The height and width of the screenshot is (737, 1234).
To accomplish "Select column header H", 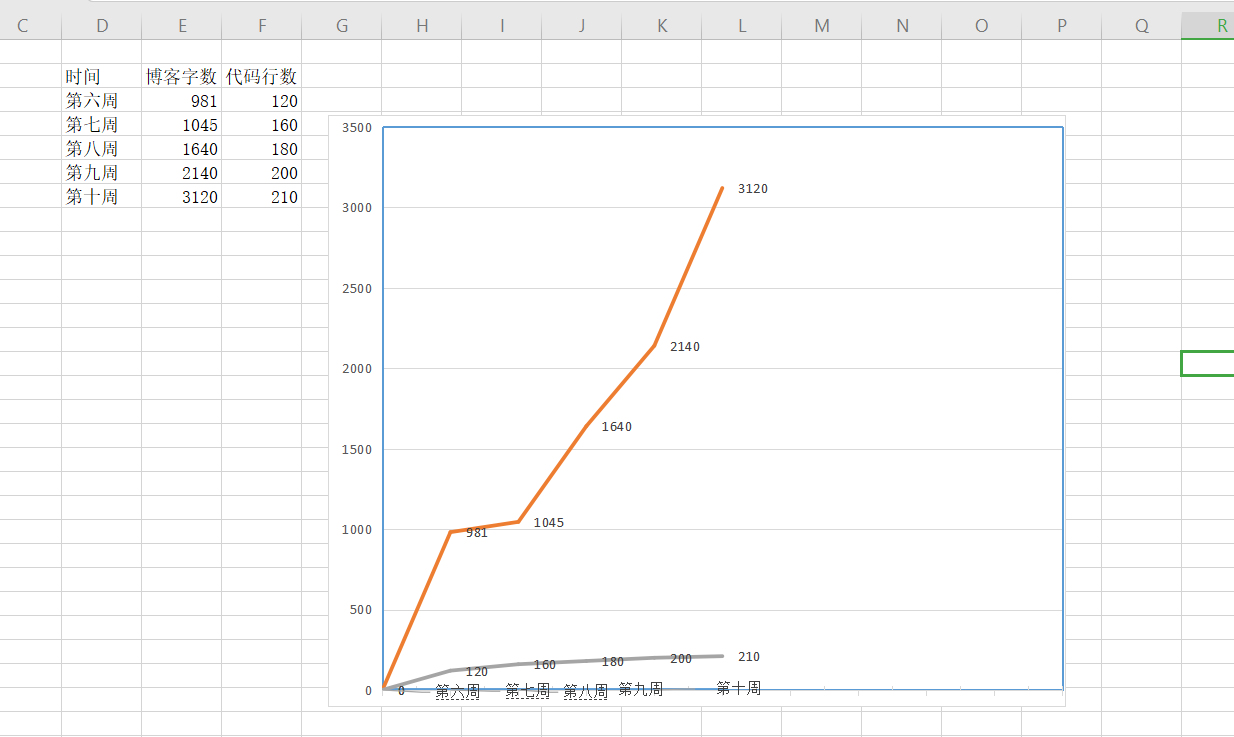I will [x=421, y=26].
